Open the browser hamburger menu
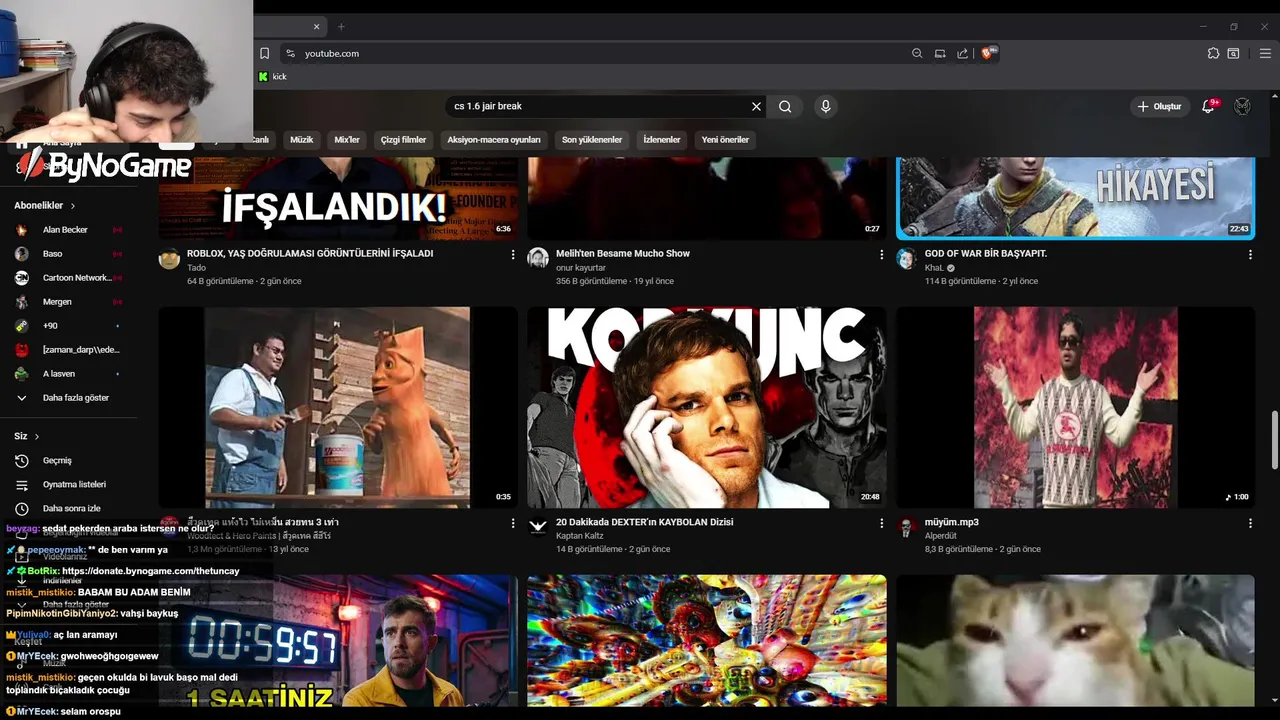 1265,53
